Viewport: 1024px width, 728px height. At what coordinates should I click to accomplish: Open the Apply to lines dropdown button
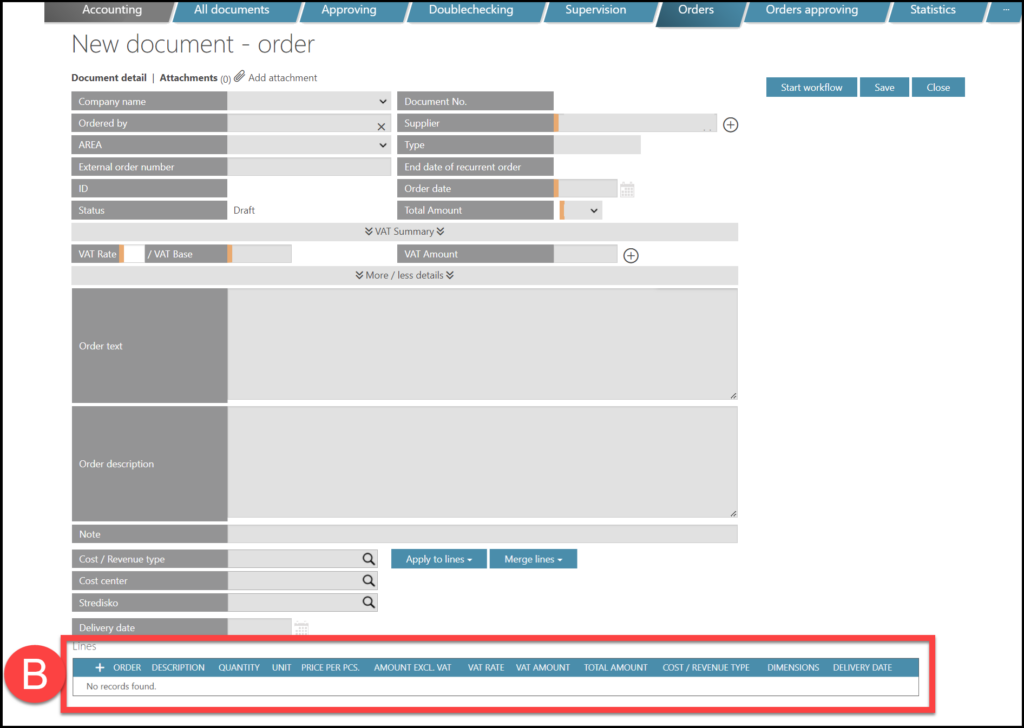439,559
